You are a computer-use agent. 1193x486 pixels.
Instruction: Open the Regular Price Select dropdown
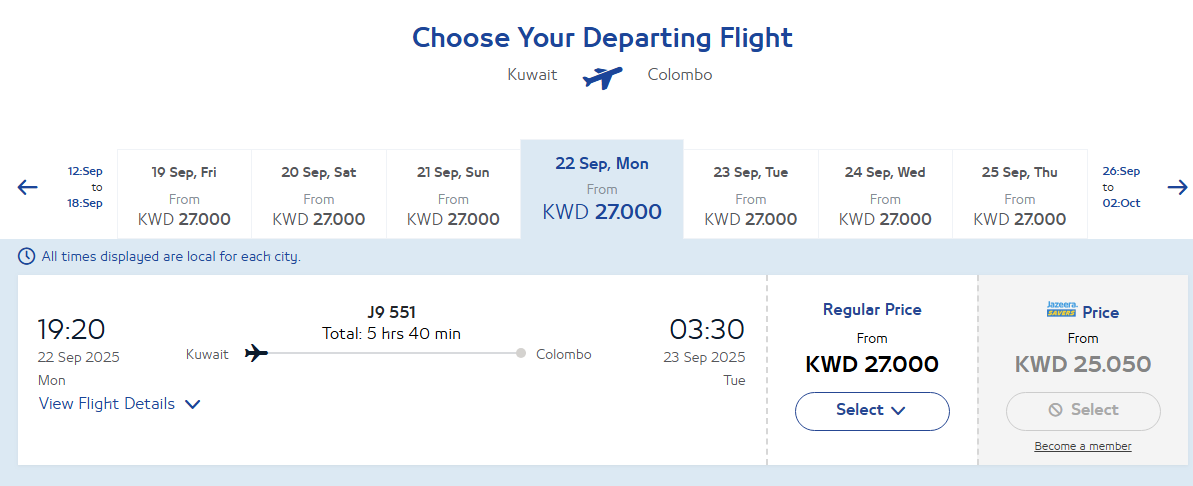[x=872, y=411]
